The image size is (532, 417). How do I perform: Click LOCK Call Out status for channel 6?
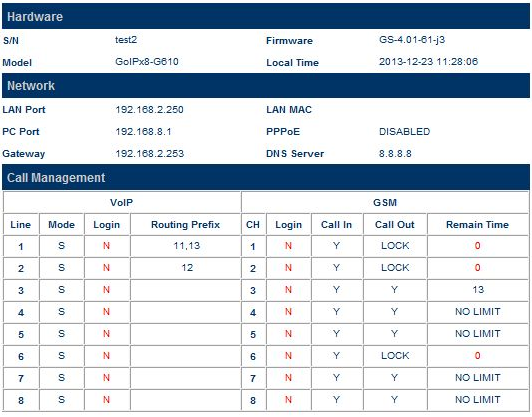click(395, 356)
